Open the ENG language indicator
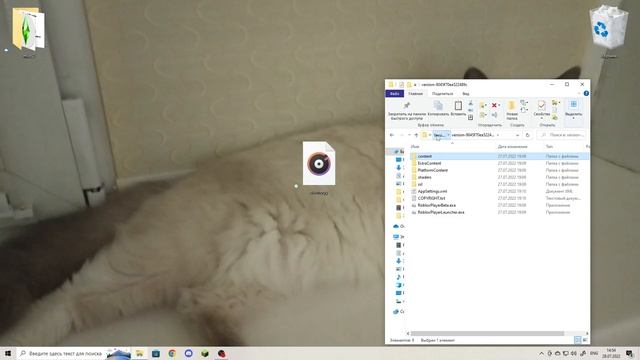 point(594,353)
